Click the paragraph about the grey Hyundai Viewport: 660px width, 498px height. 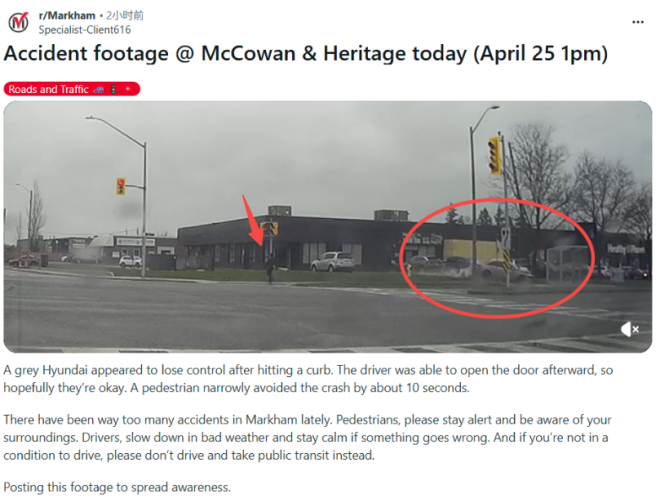pyautogui.click(x=308, y=378)
